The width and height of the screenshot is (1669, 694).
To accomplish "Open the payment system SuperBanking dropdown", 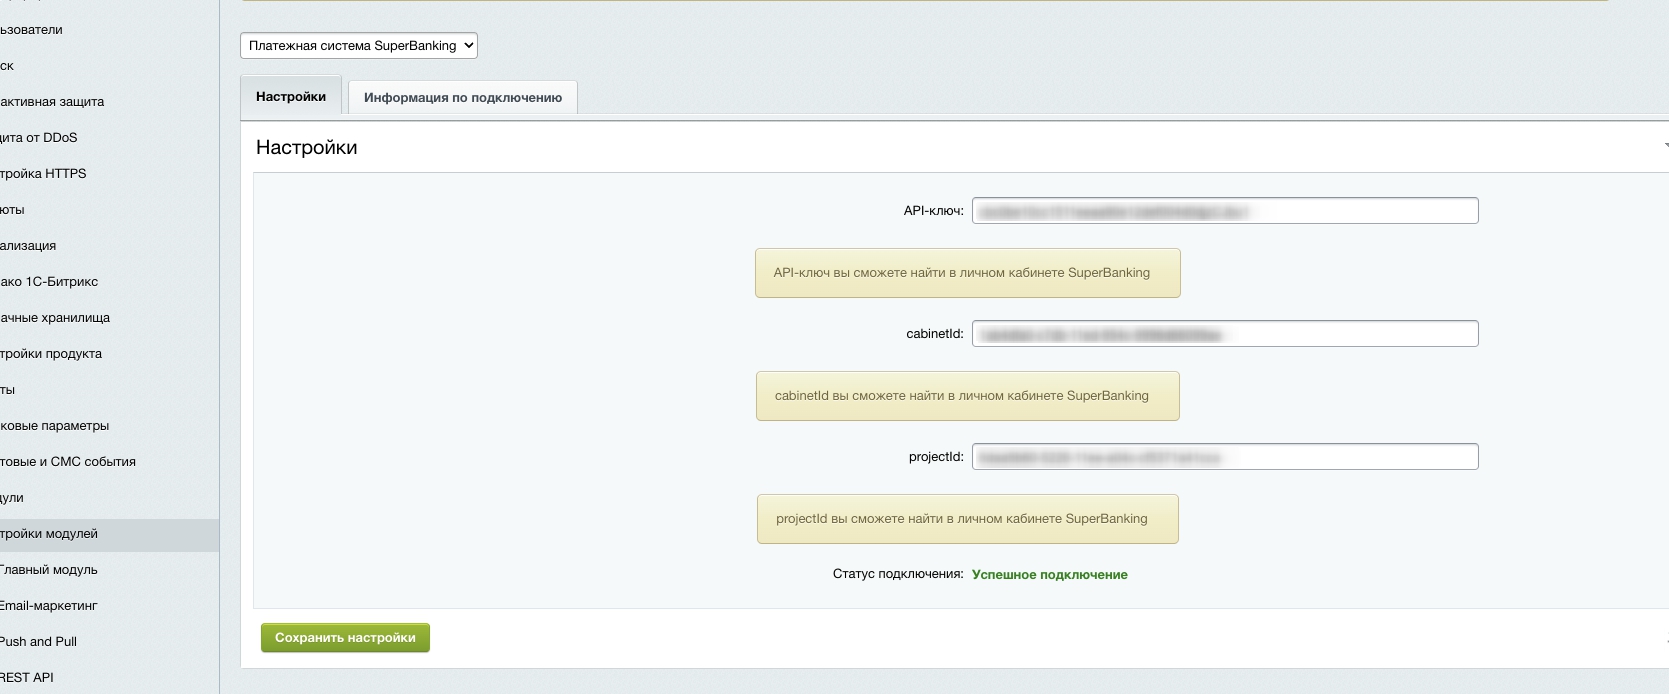I will [x=358, y=46].
